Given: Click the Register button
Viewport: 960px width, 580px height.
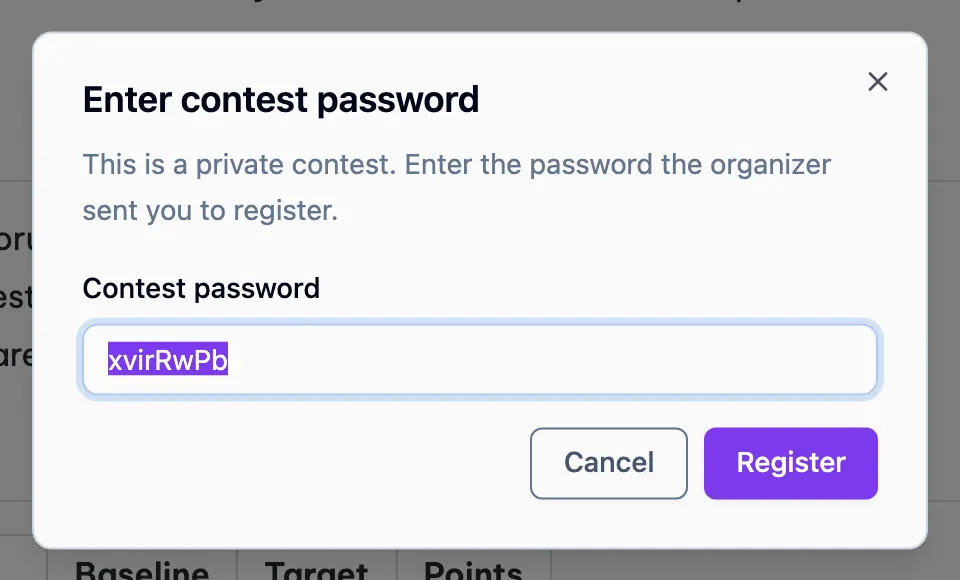Looking at the screenshot, I should (790, 463).
